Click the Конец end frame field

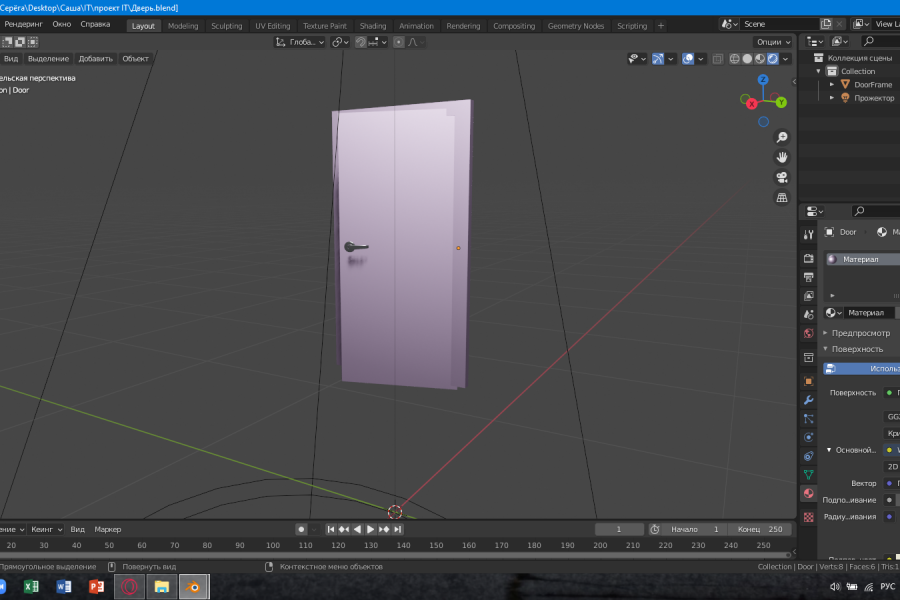click(x=760, y=529)
